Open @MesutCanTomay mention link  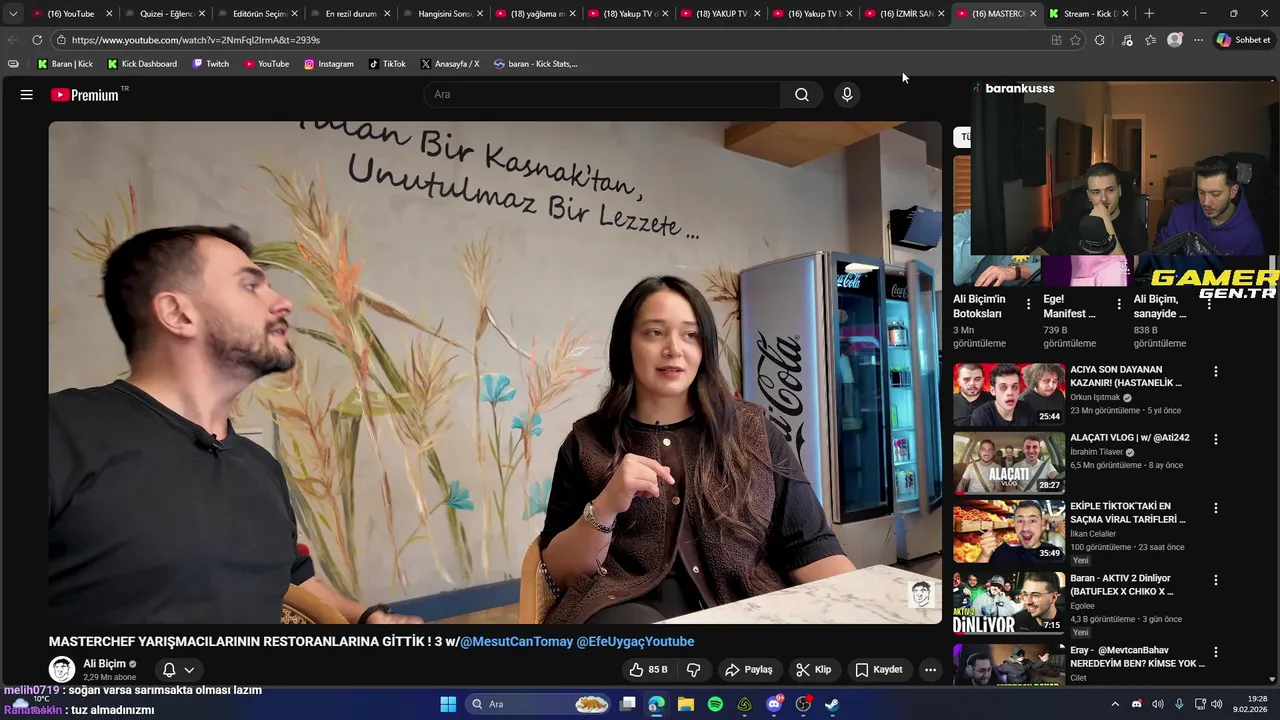click(x=516, y=642)
